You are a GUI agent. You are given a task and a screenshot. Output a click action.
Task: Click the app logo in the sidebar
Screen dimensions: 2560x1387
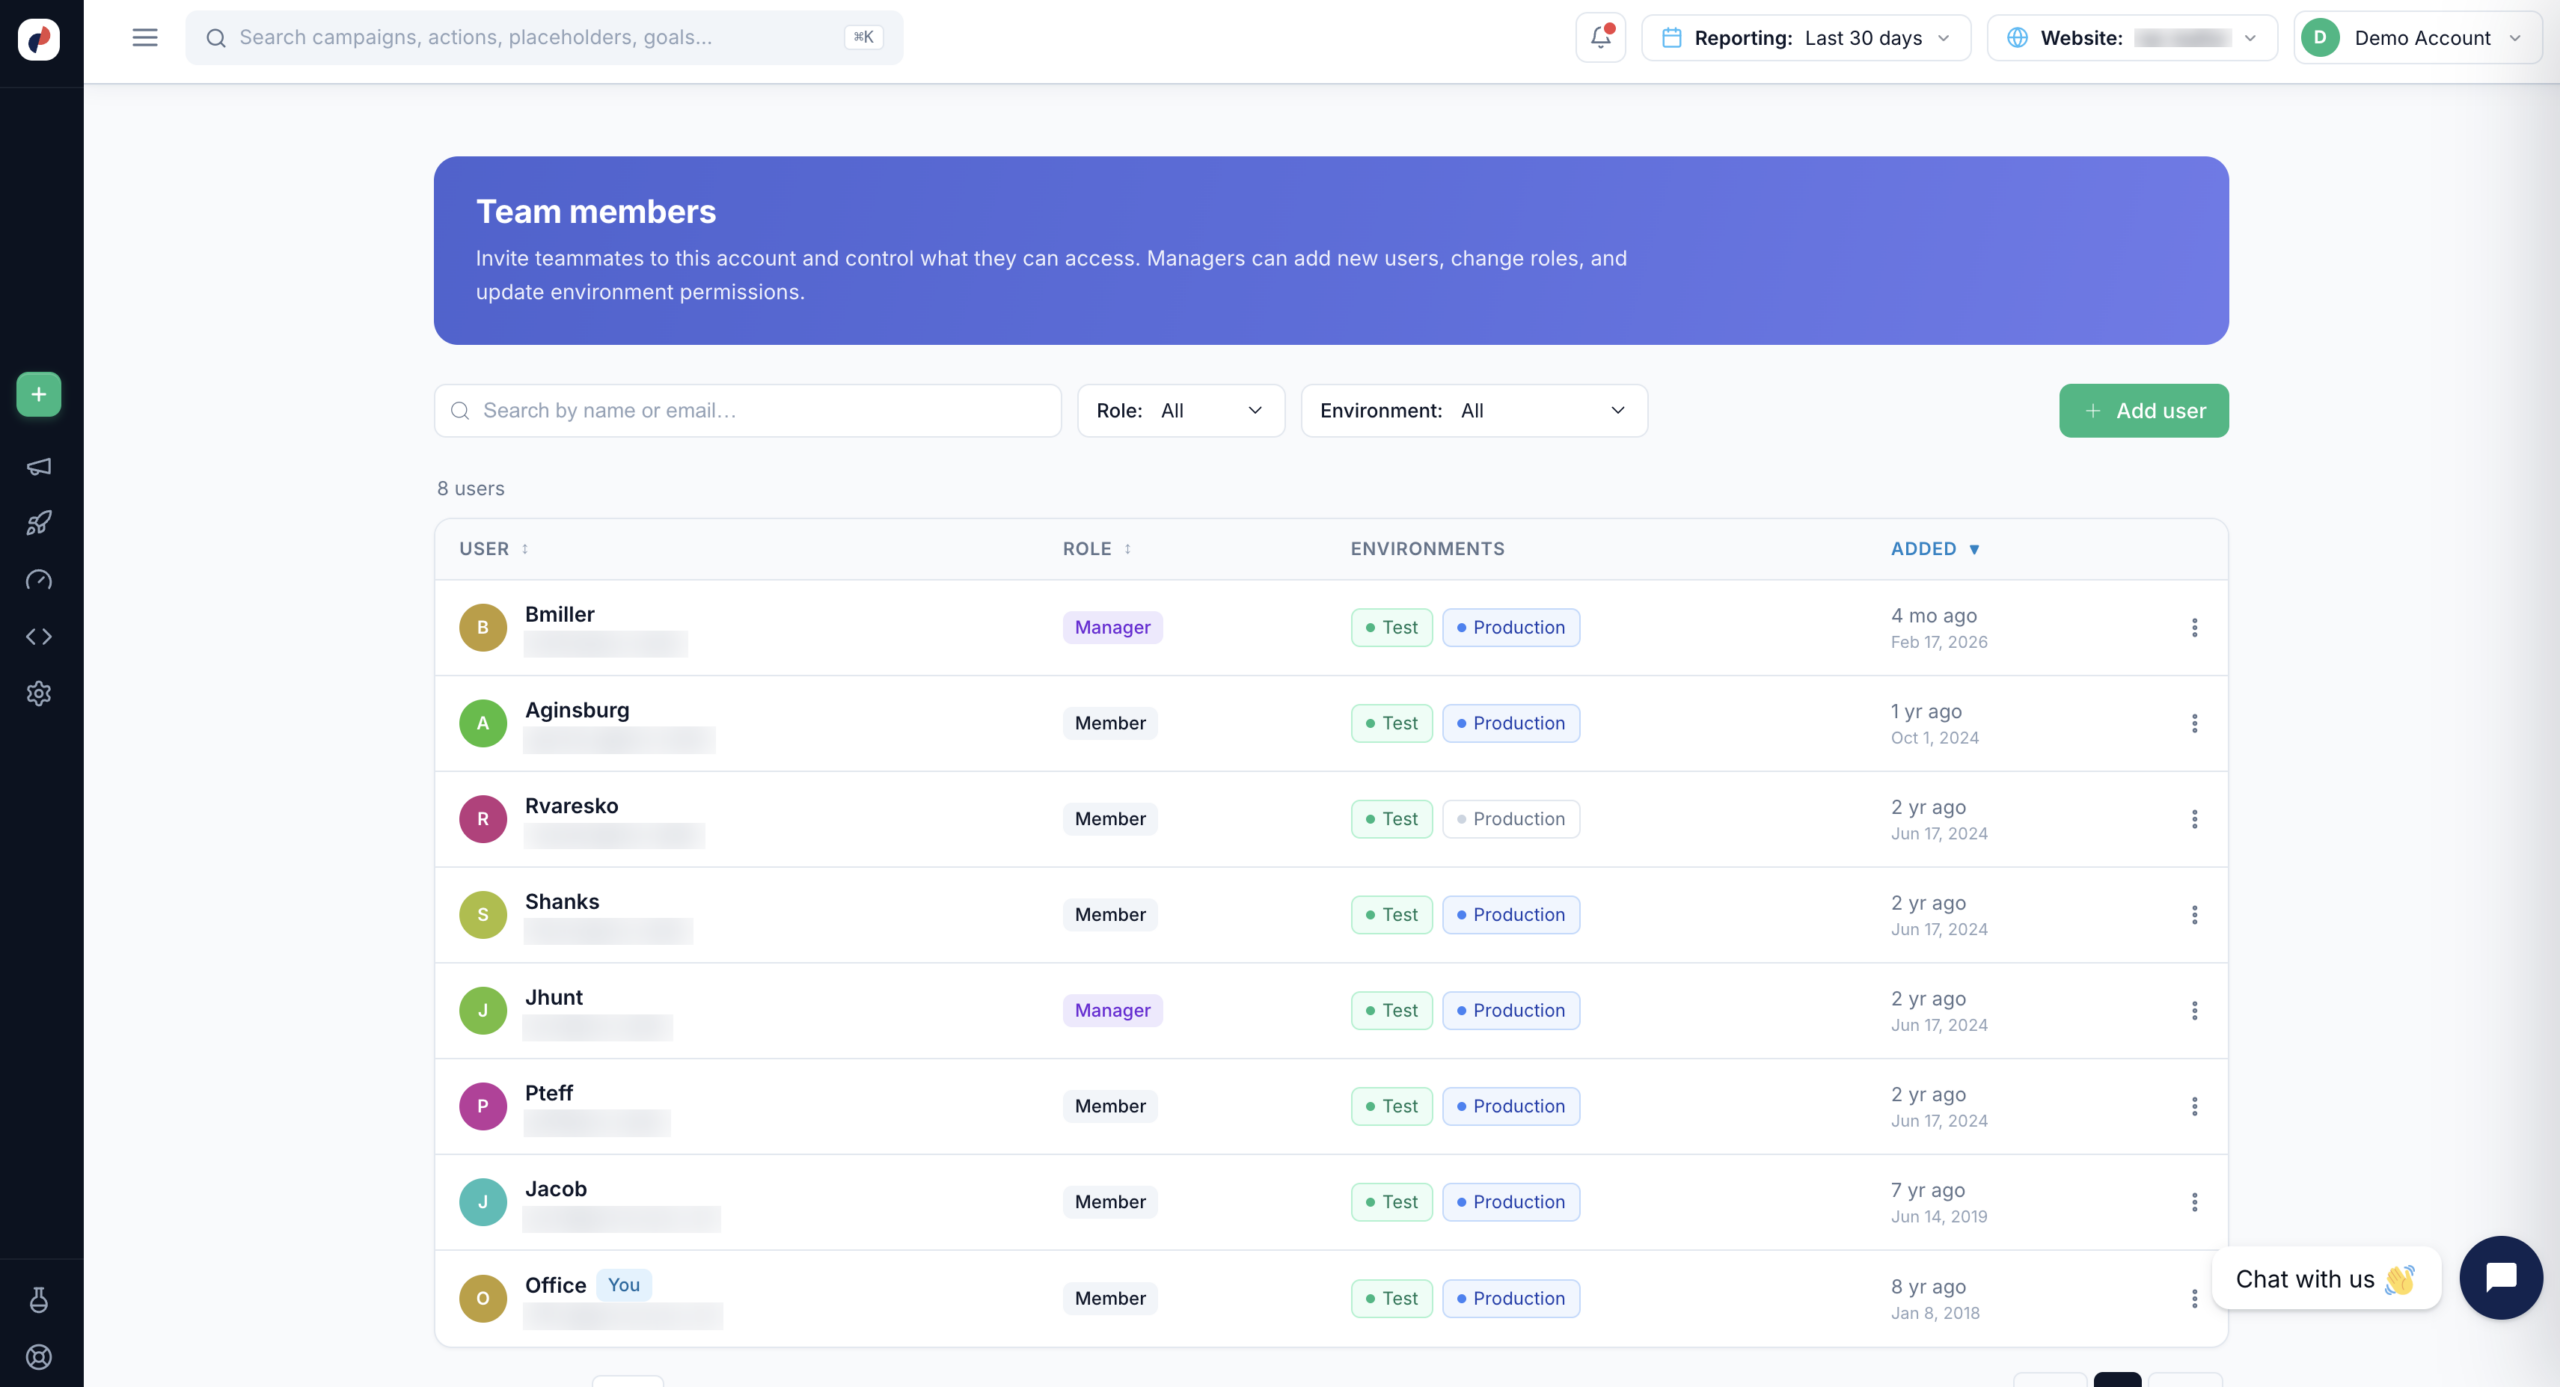pyautogui.click(x=39, y=39)
